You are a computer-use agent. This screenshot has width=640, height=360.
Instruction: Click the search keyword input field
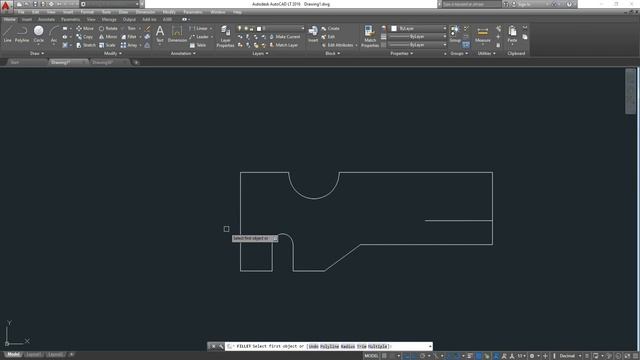[x=471, y=4]
